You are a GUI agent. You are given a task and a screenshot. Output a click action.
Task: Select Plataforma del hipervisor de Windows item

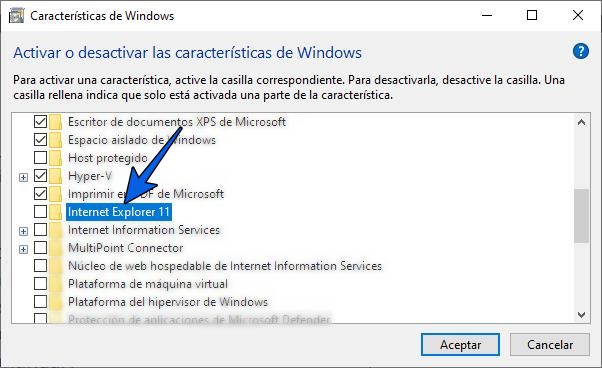pyautogui.click(x=168, y=302)
